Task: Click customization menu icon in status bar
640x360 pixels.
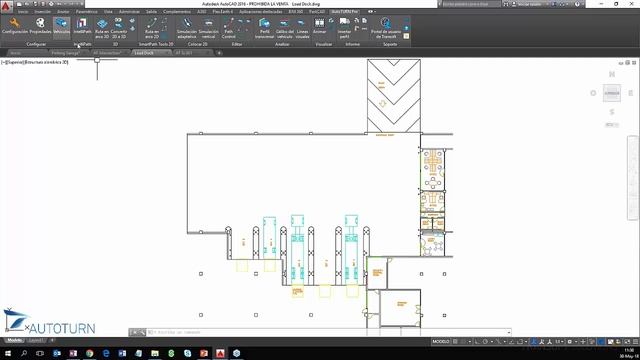Action: pos(635,342)
